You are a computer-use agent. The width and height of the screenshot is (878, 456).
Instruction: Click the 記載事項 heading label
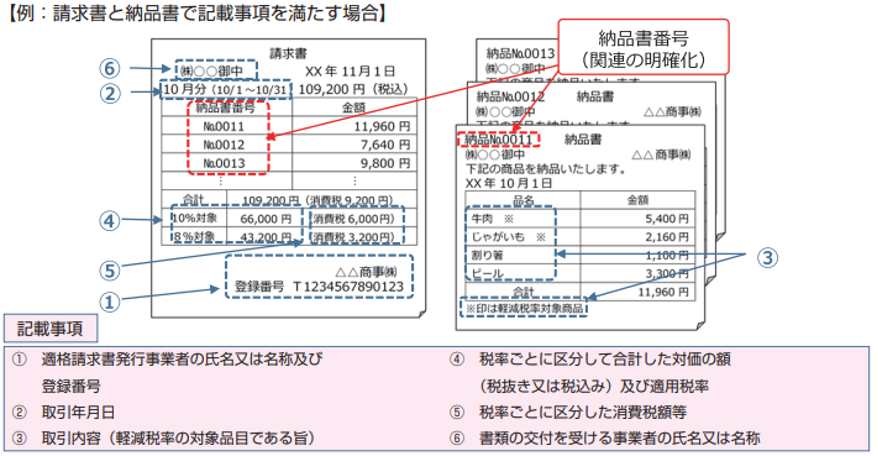[x=47, y=328]
